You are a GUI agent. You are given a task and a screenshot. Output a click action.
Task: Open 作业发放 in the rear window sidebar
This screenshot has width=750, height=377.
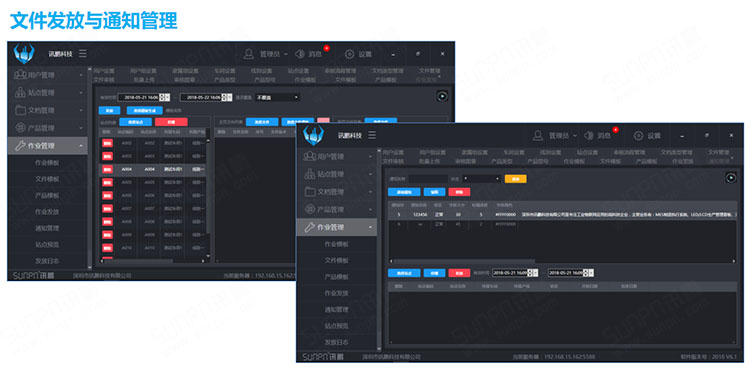(x=47, y=211)
